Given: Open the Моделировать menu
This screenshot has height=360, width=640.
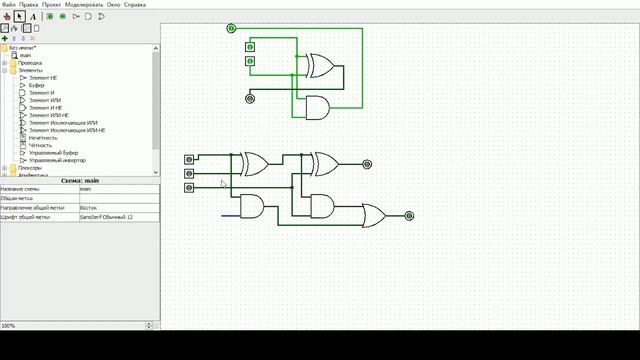Looking at the screenshot, I should [84, 5].
